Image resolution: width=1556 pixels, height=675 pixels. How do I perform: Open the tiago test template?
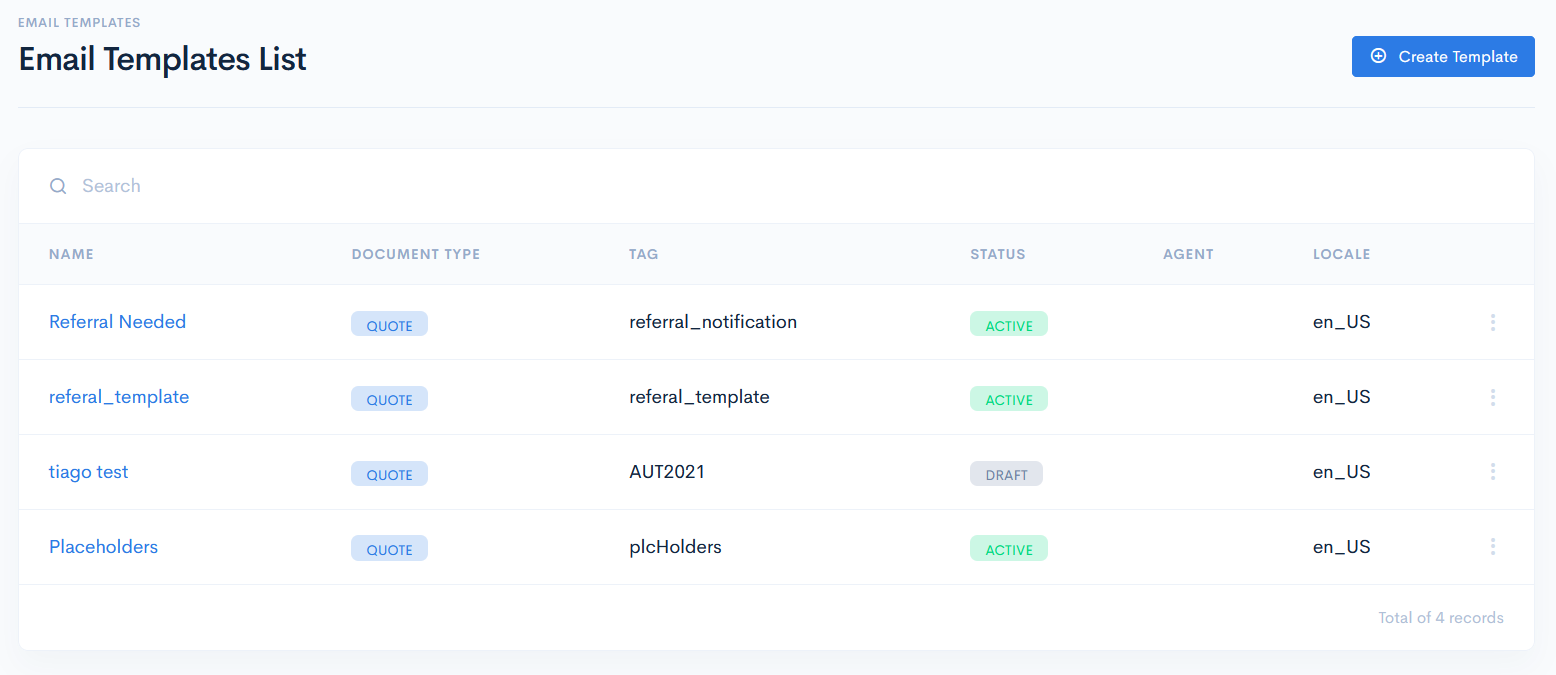pyautogui.click(x=88, y=471)
